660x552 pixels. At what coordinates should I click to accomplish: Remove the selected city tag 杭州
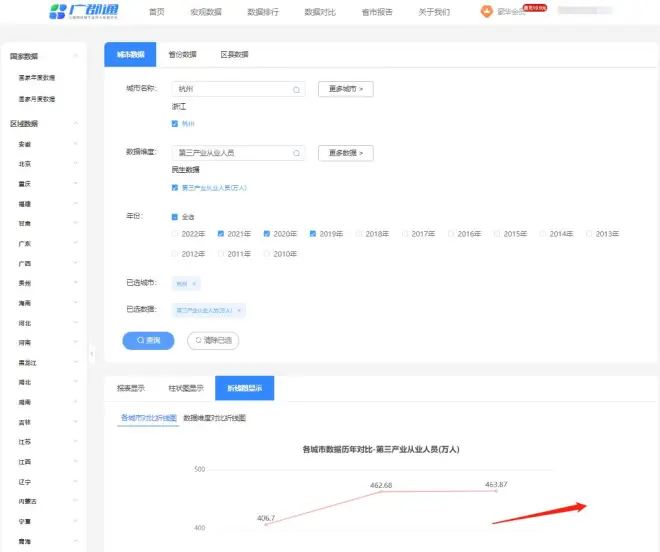tap(194, 283)
